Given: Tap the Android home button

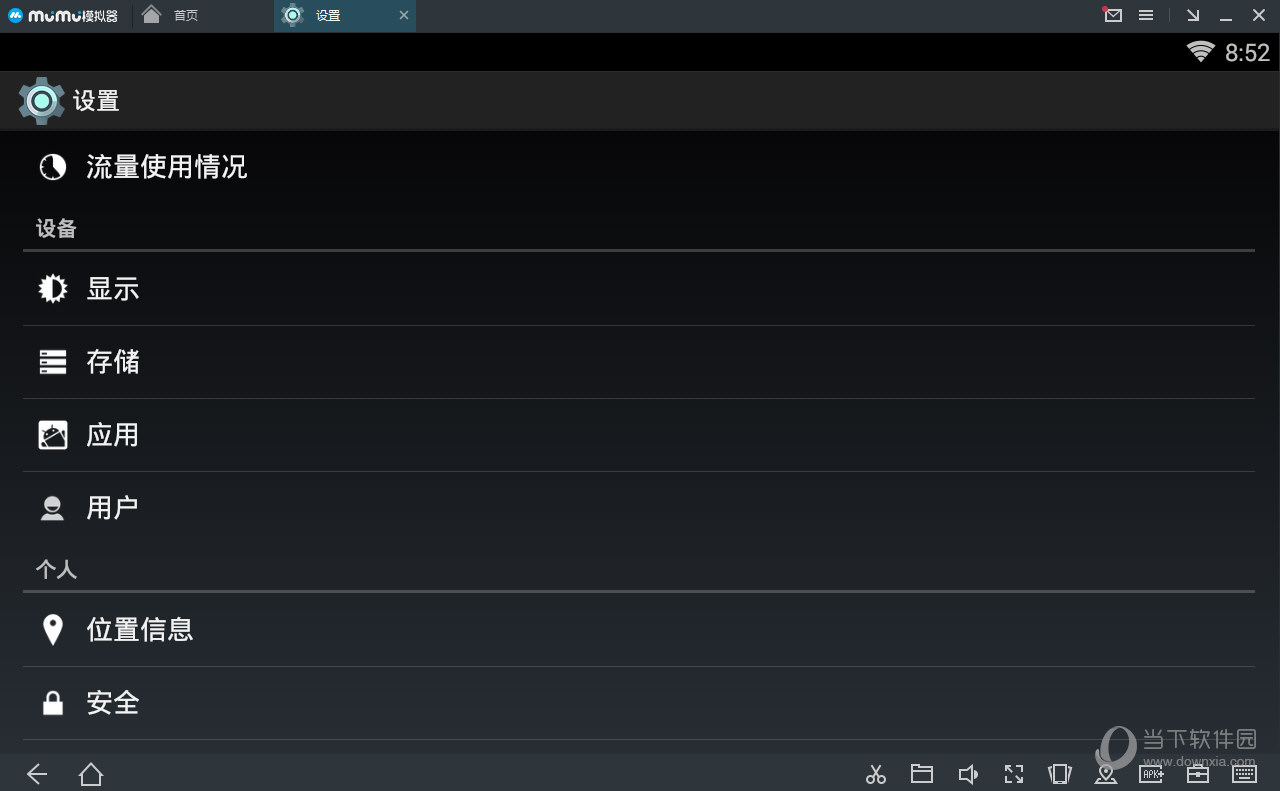Looking at the screenshot, I should pyautogui.click(x=91, y=774).
